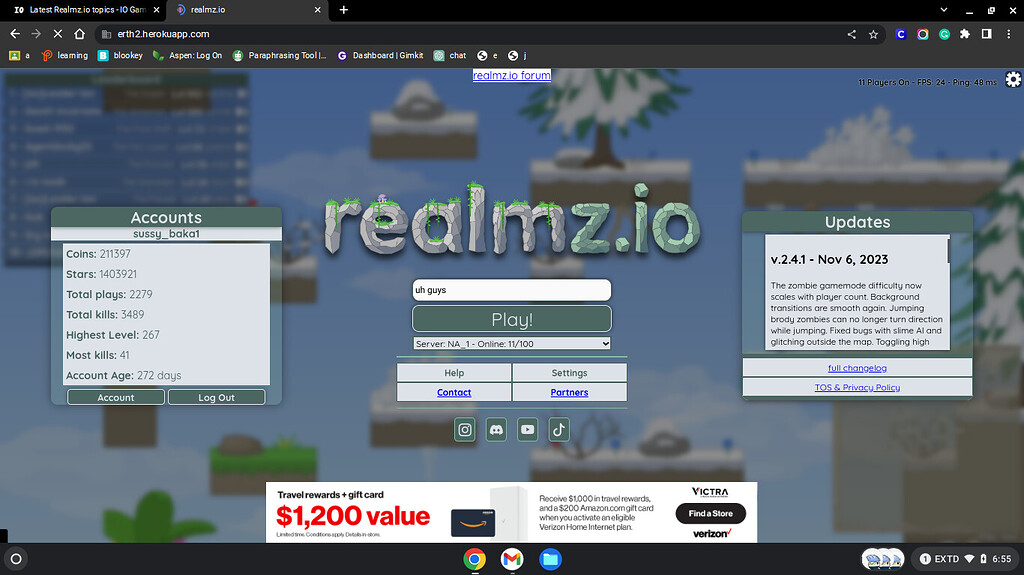Open the Instagram social icon

coord(465,429)
